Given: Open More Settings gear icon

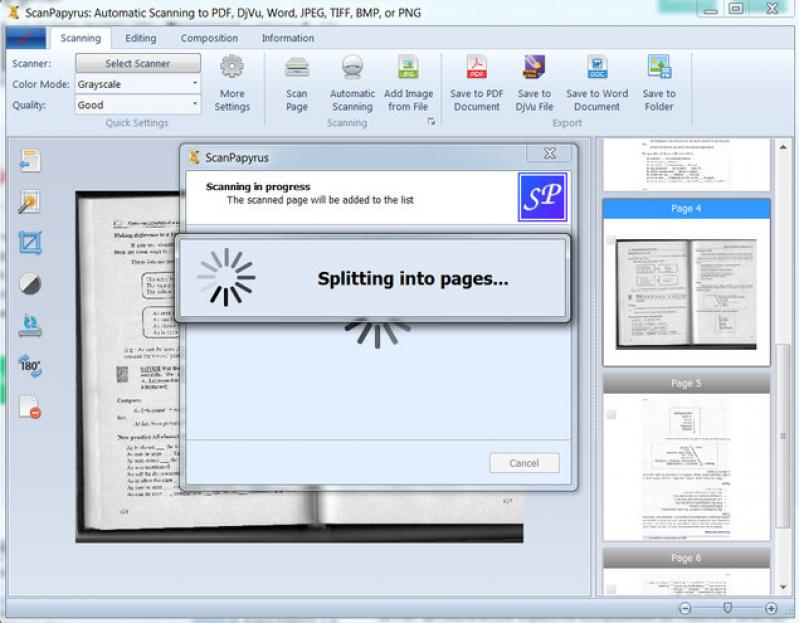Looking at the screenshot, I should click(x=232, y=66).
